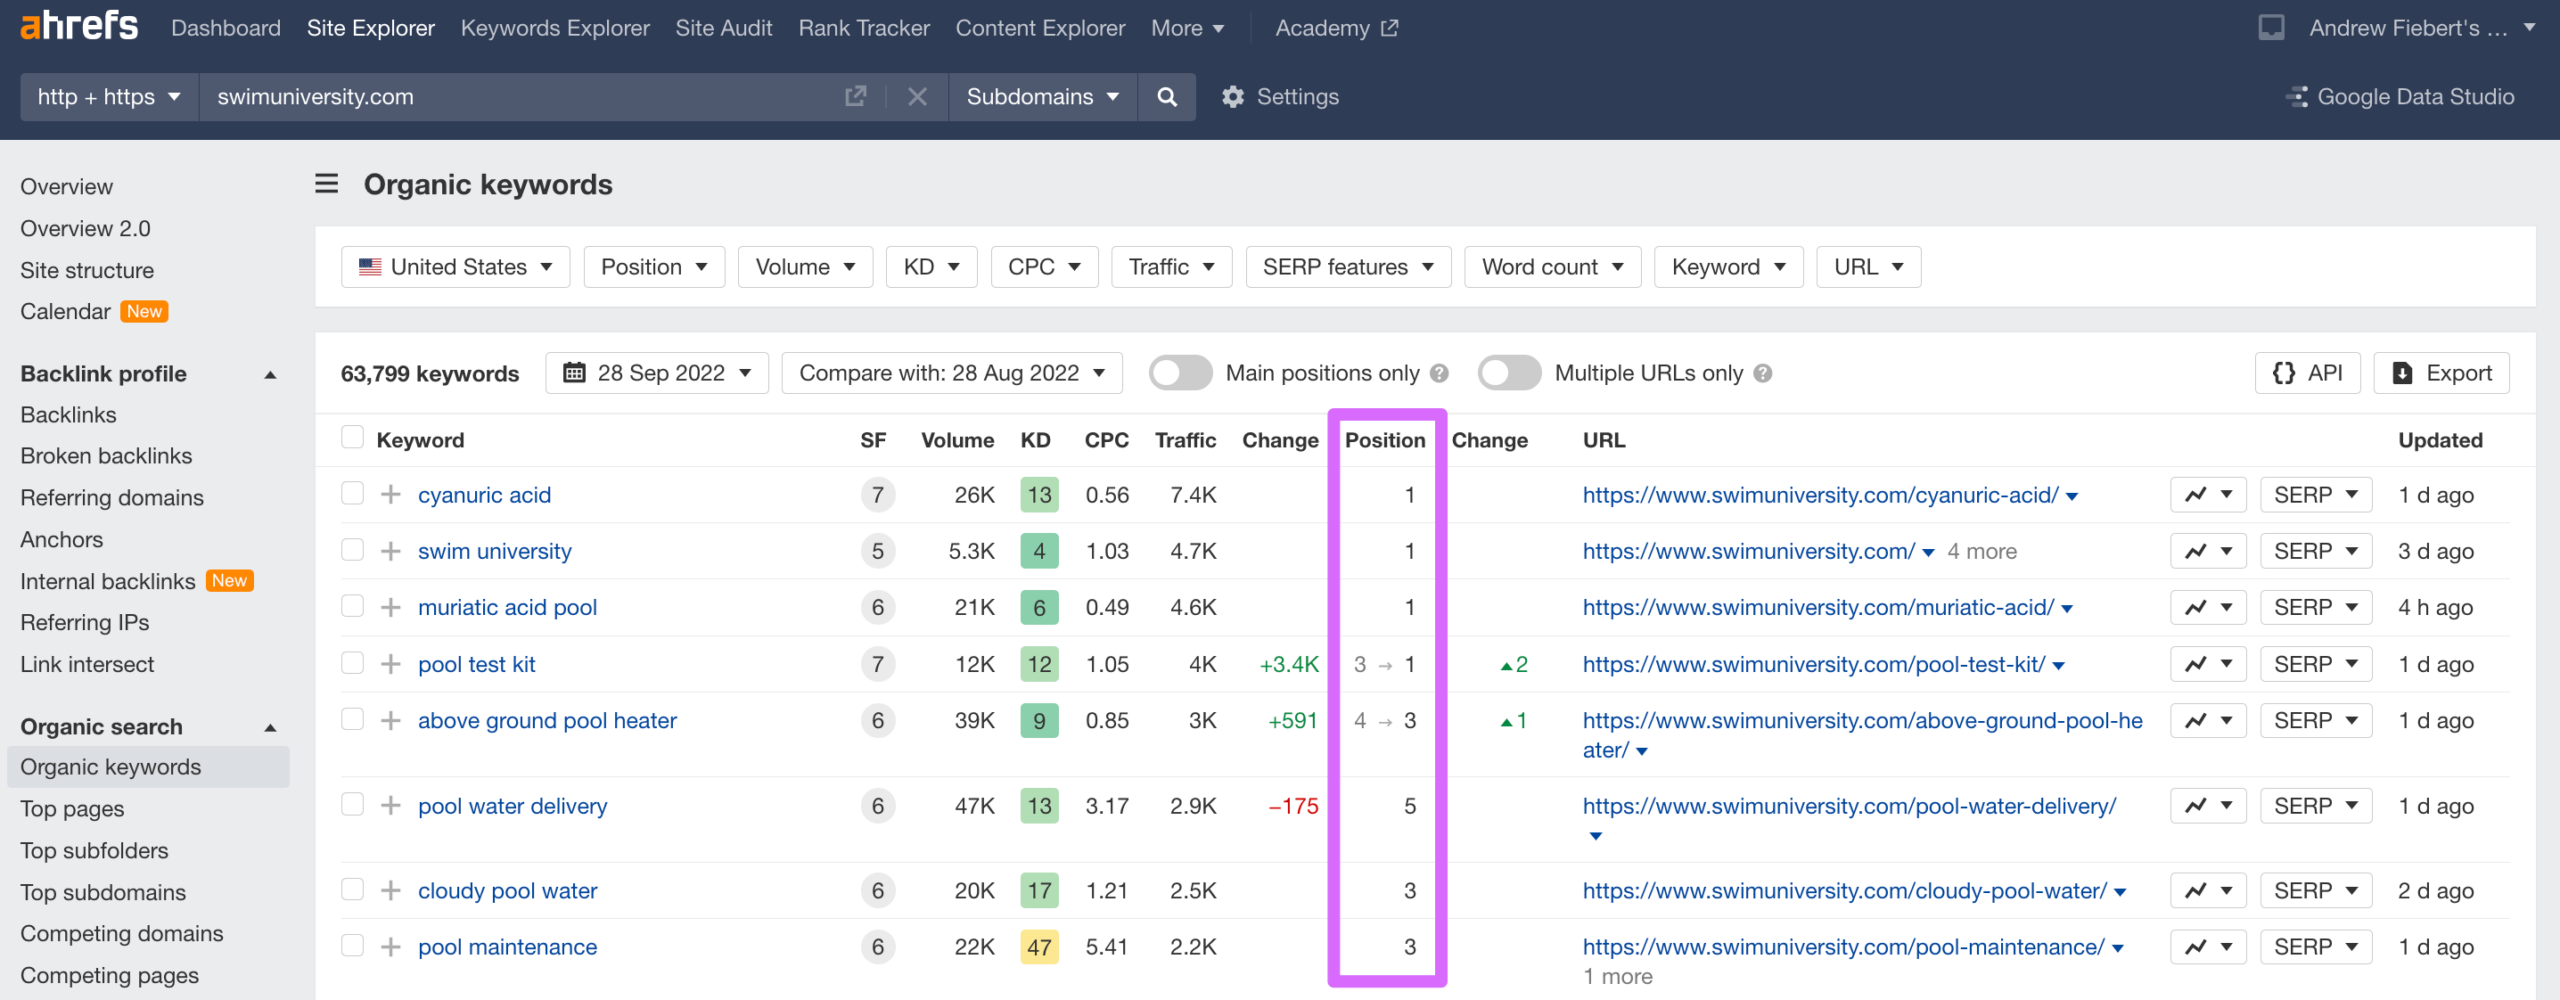Click the cyanuric acid keyword link

pyautogui.click(x=484, y=495)
